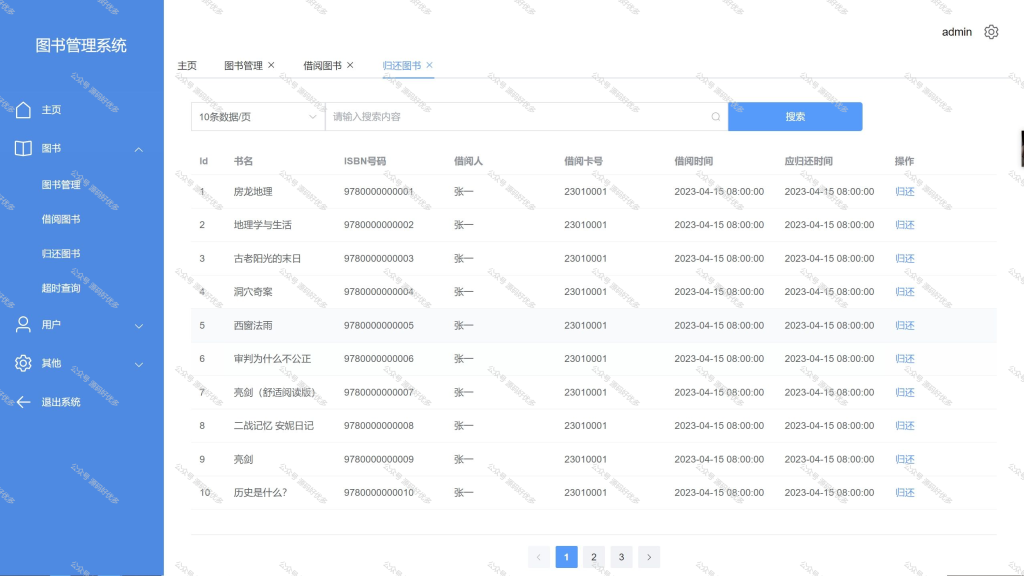1024x576 pixels.
Task: Click ISBN cell 9780000000005
Action: click(x=379, y=325)
